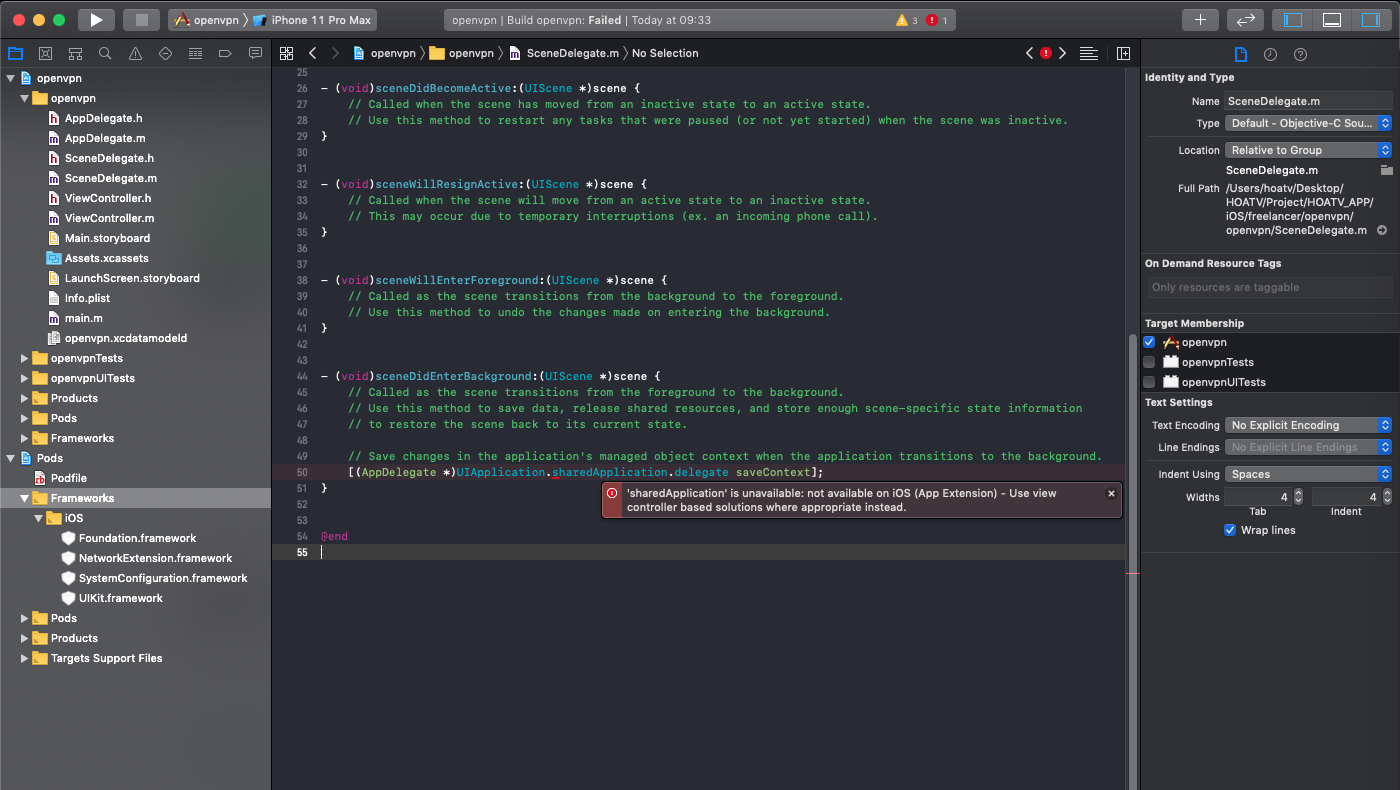Show the File inspector
The width and height of the screenshot is (1400, 790).
tap(1240, 54)
